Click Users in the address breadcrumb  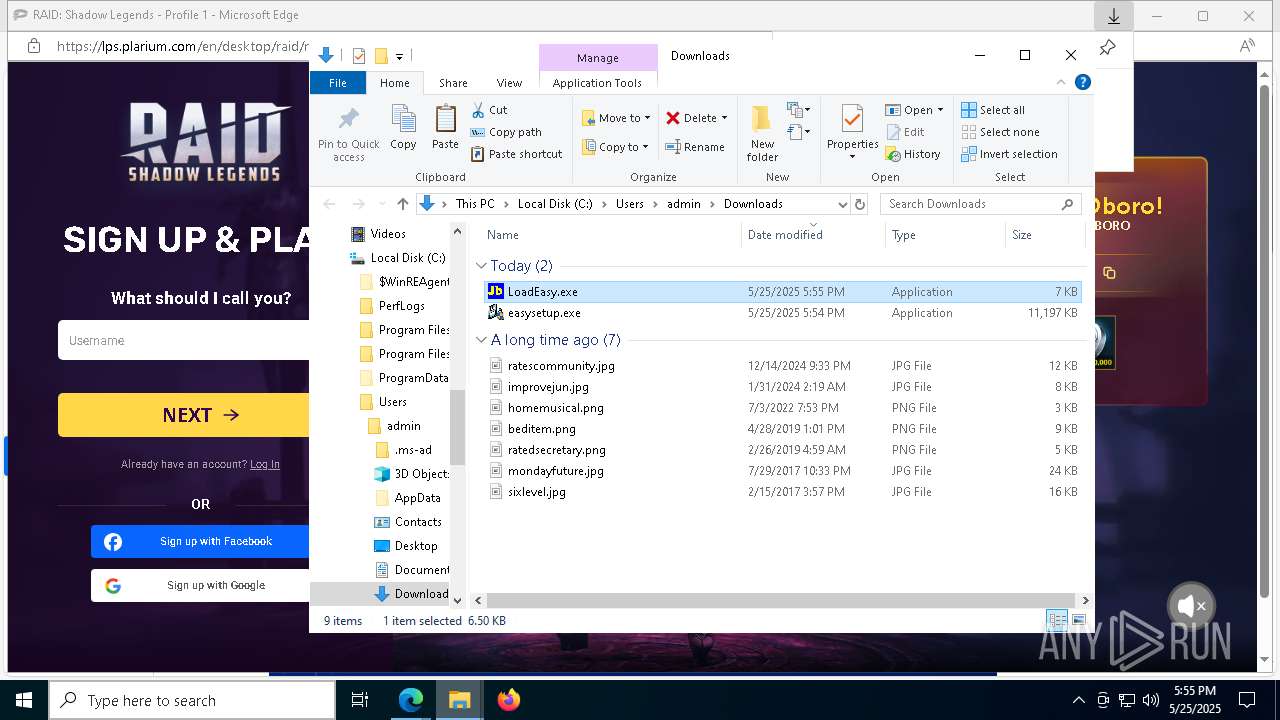pyautogui.click(x=630, y=204)
